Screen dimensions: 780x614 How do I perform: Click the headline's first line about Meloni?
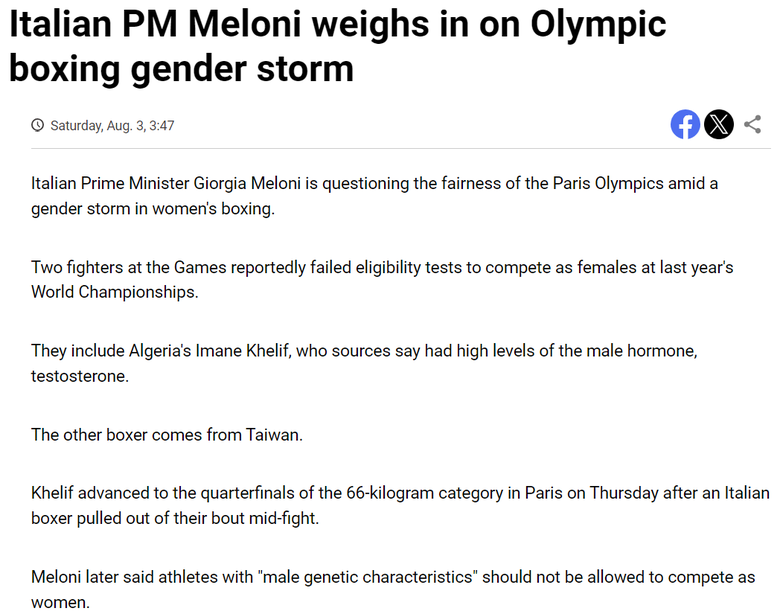pos(337,24)
